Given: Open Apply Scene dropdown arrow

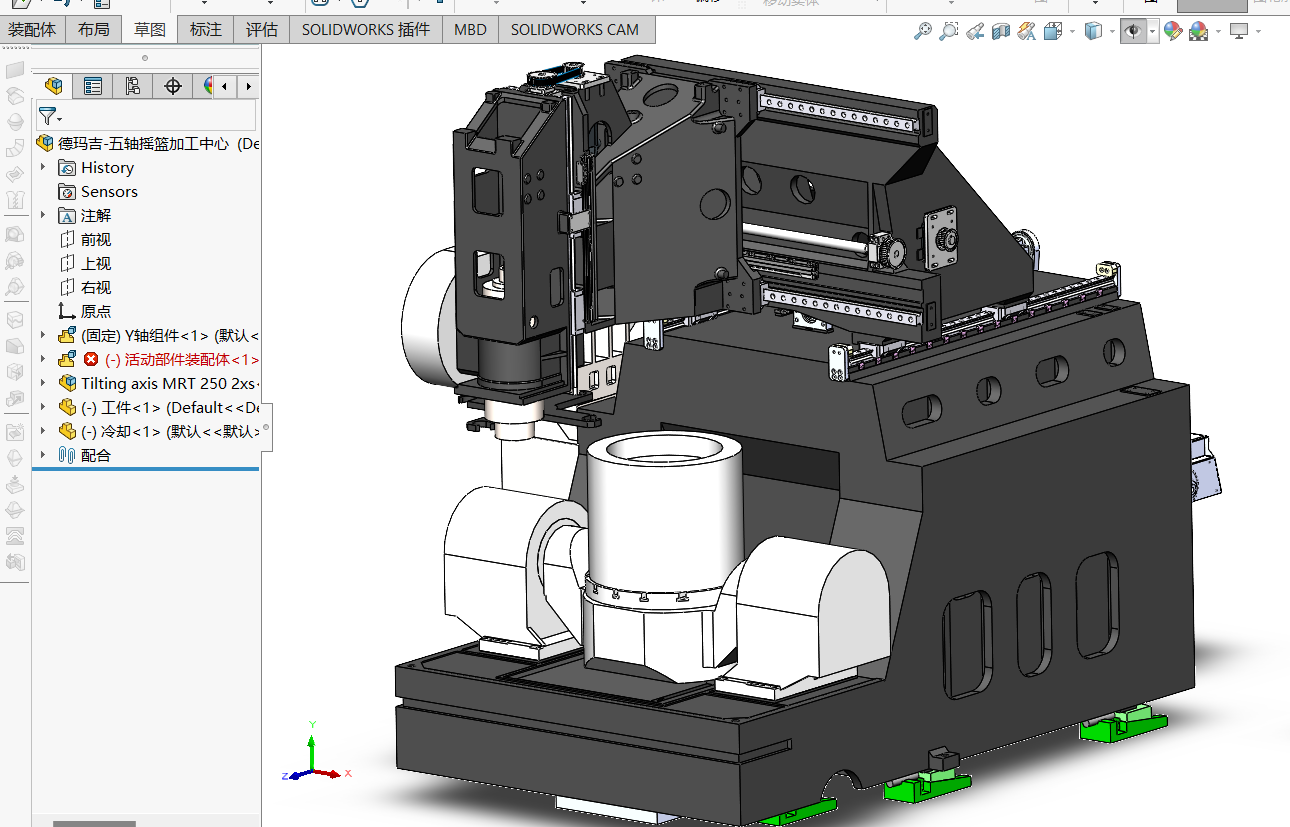Looking at the screenshot, I should [x=1217, y=32].
